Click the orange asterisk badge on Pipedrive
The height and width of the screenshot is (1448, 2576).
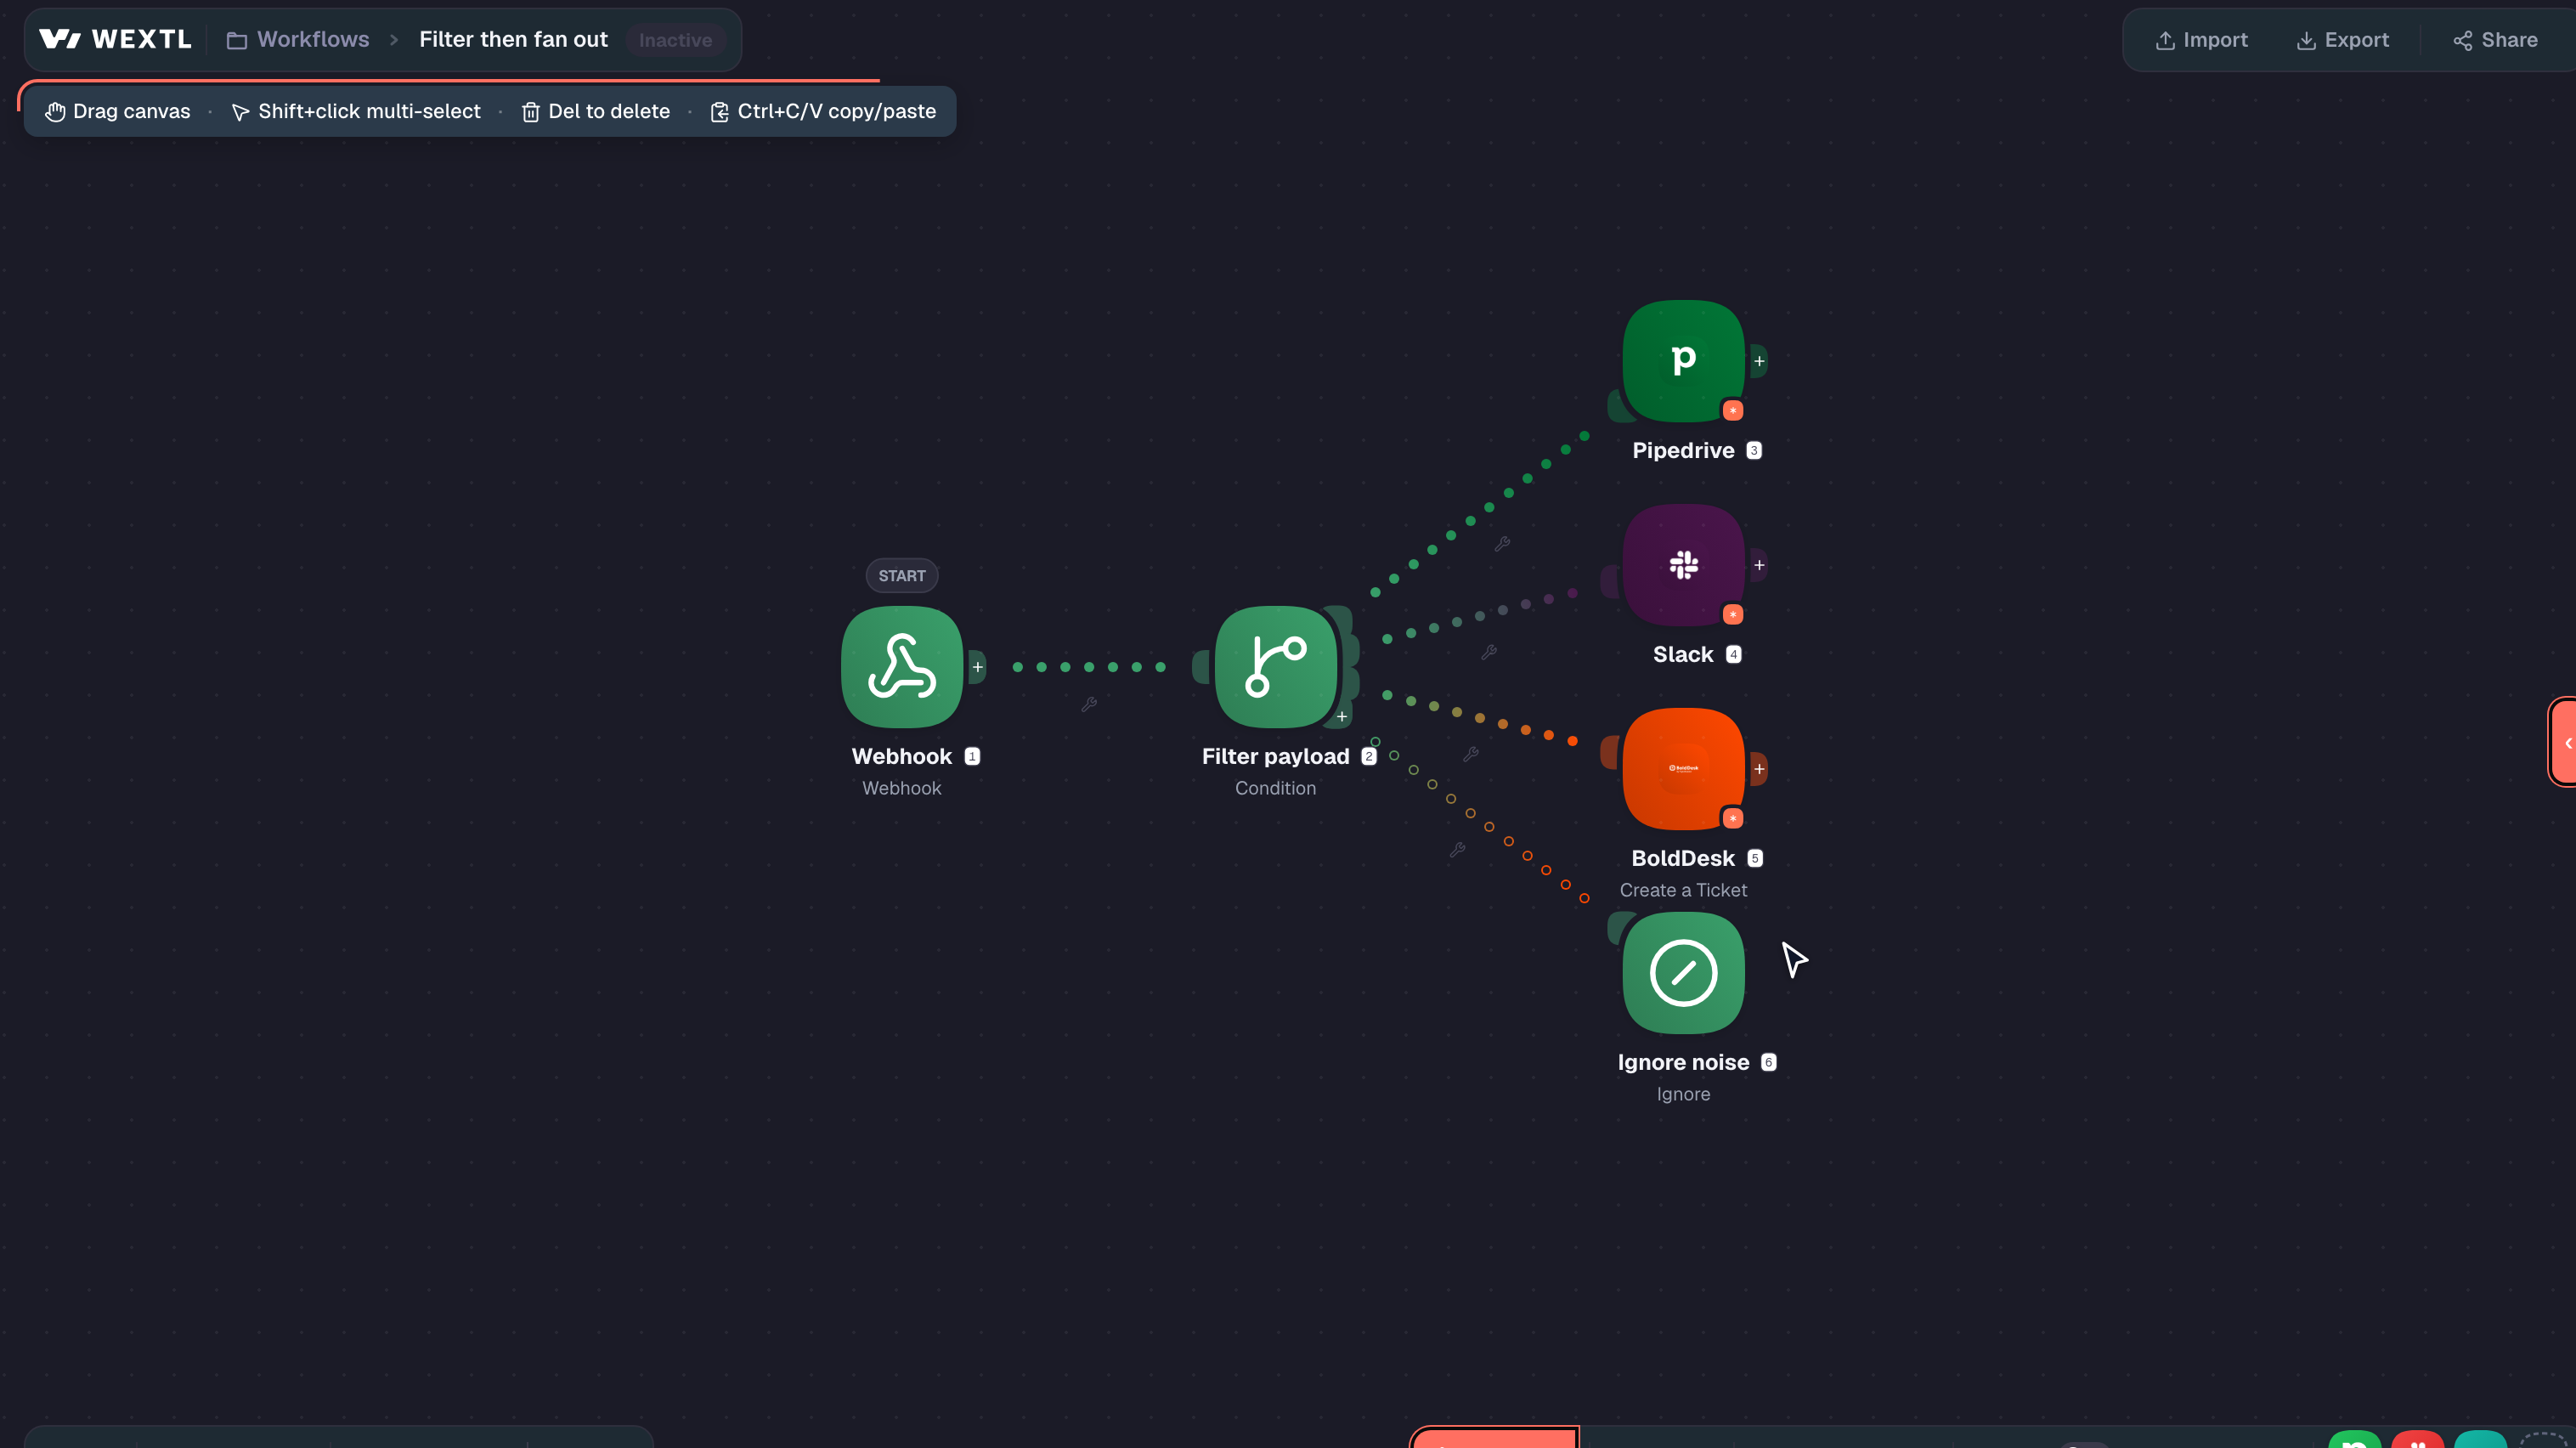1733,410
